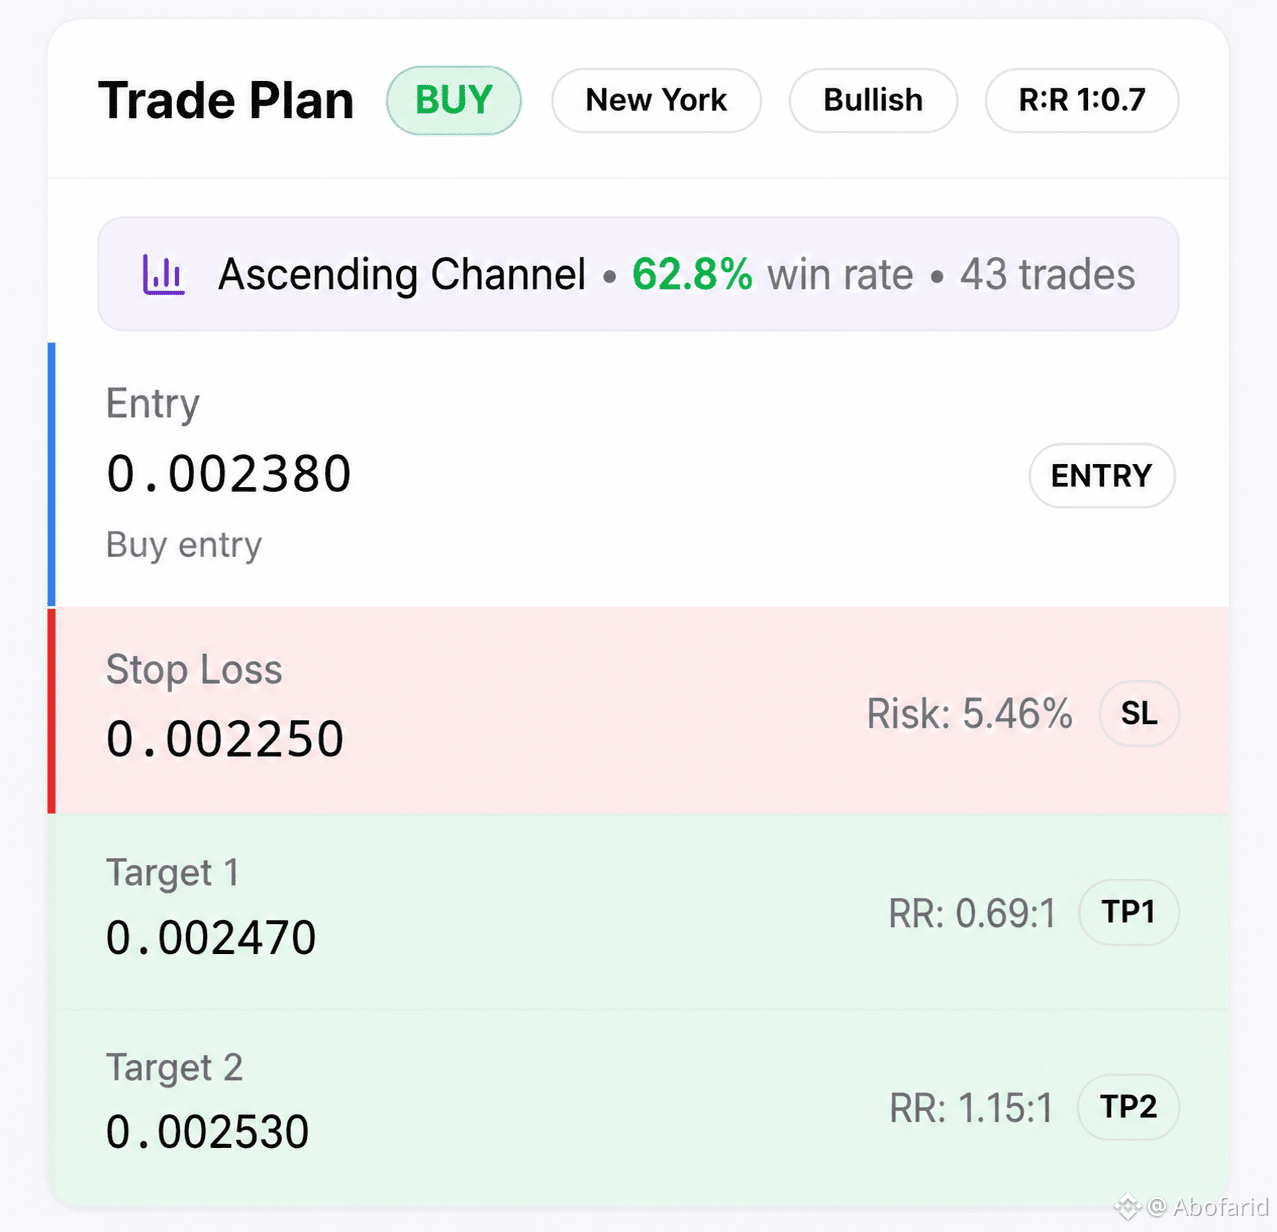
Task: Select the New York session pill
Action: 656,100
